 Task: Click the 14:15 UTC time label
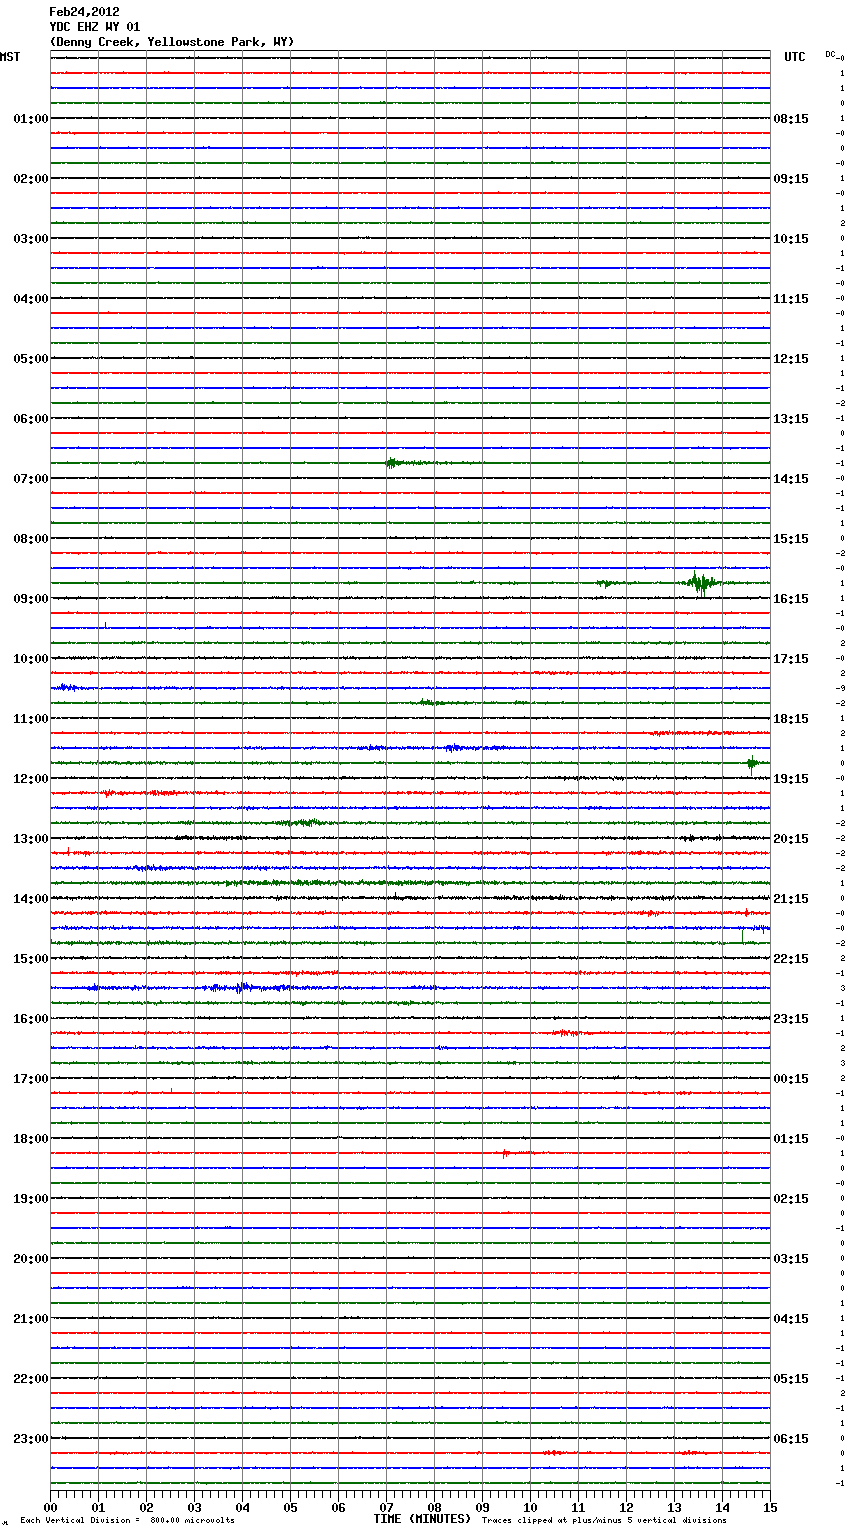tap(791, 479)
